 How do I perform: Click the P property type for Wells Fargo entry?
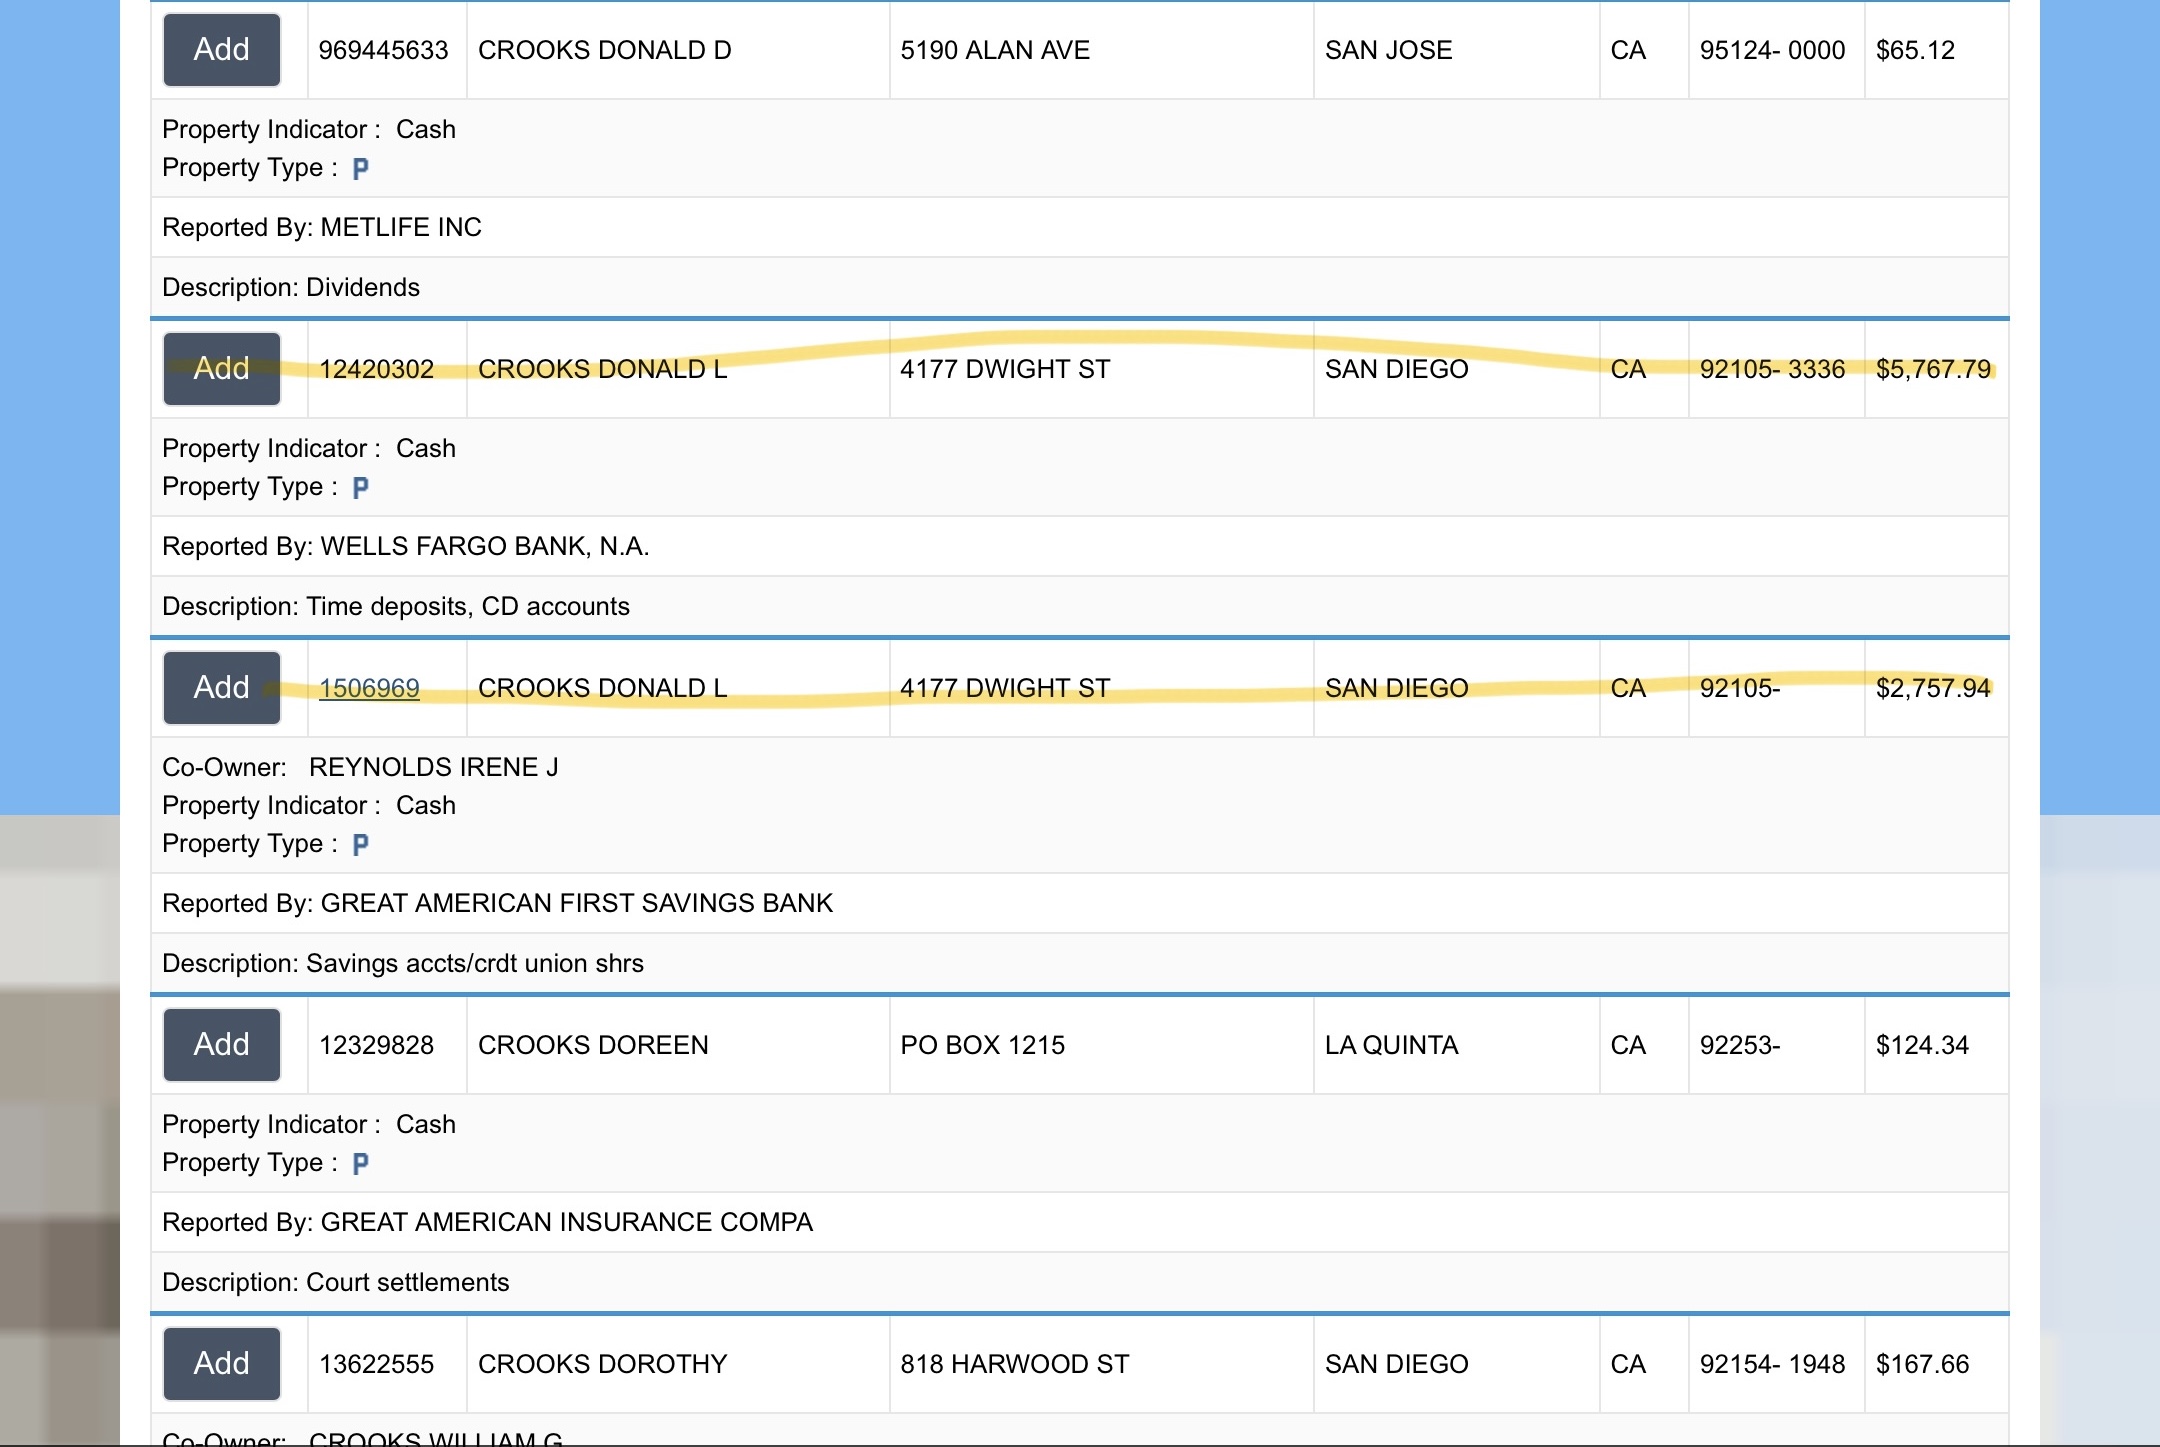pos(361,488)
